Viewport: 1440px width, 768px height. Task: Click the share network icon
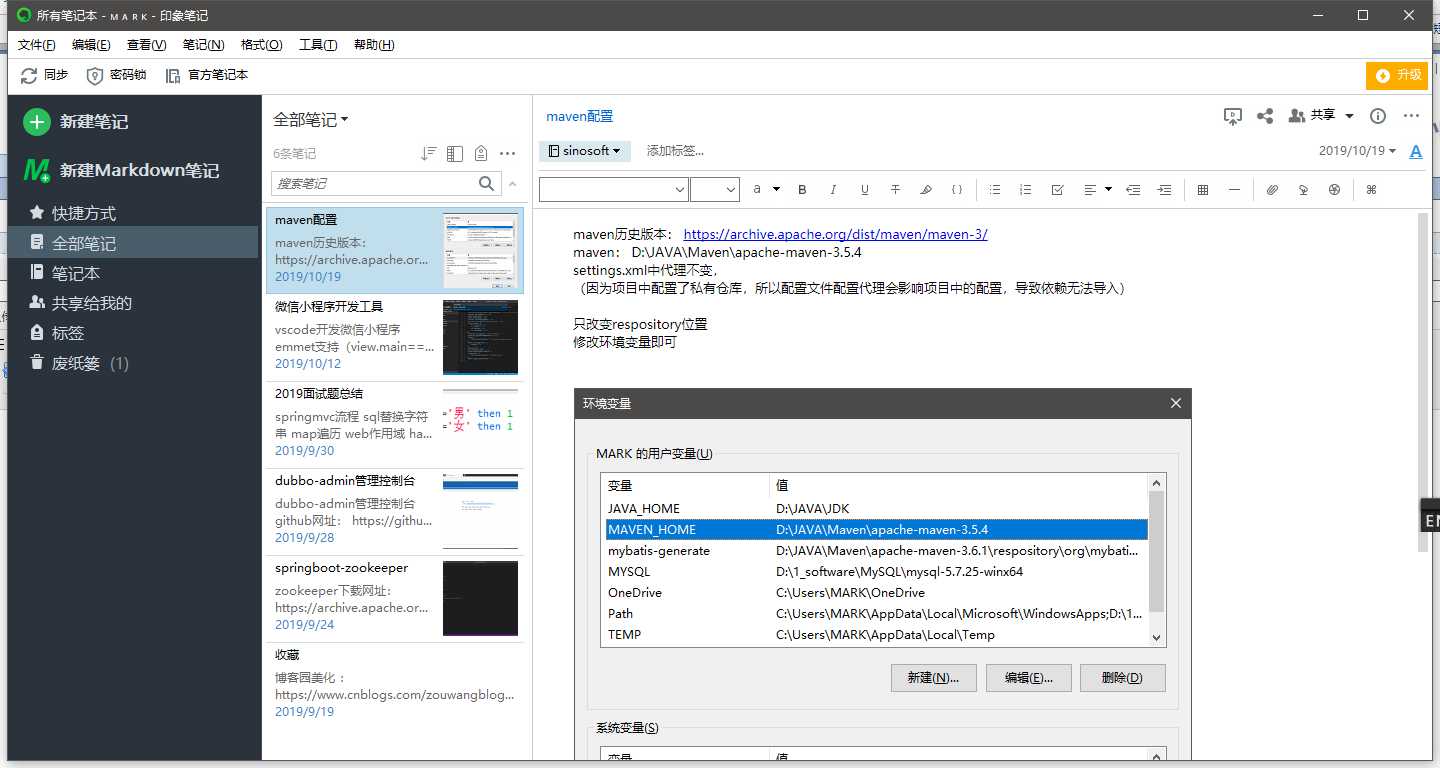(1265, 116)
